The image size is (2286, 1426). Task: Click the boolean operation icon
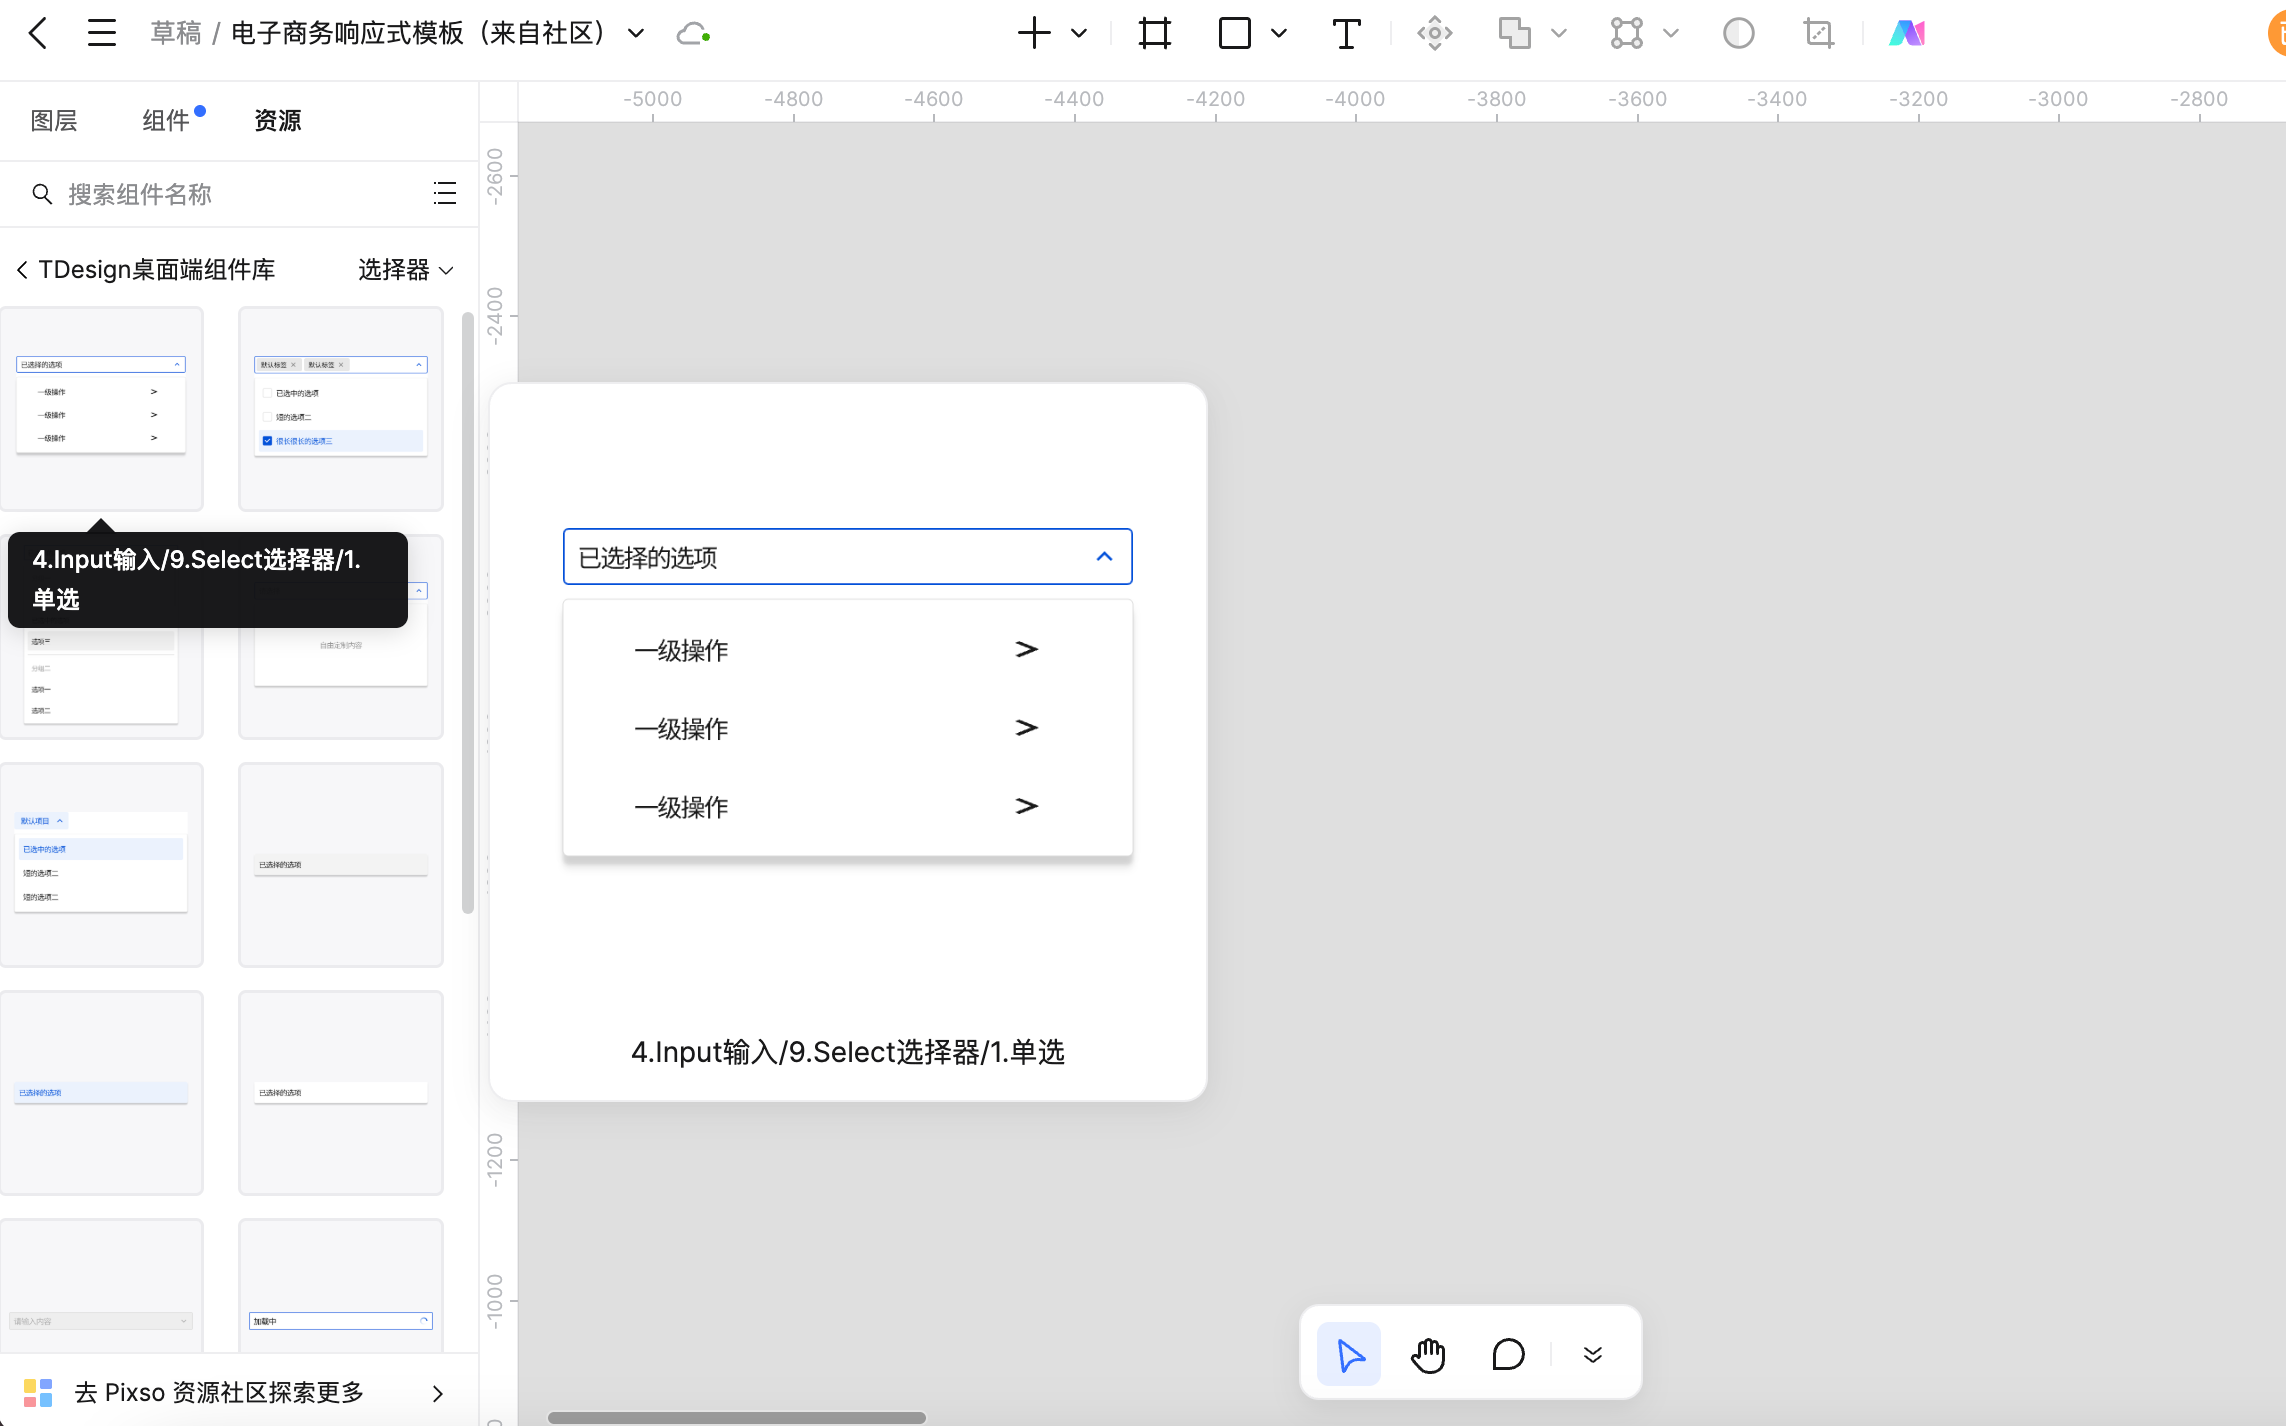click(1515, 33)
